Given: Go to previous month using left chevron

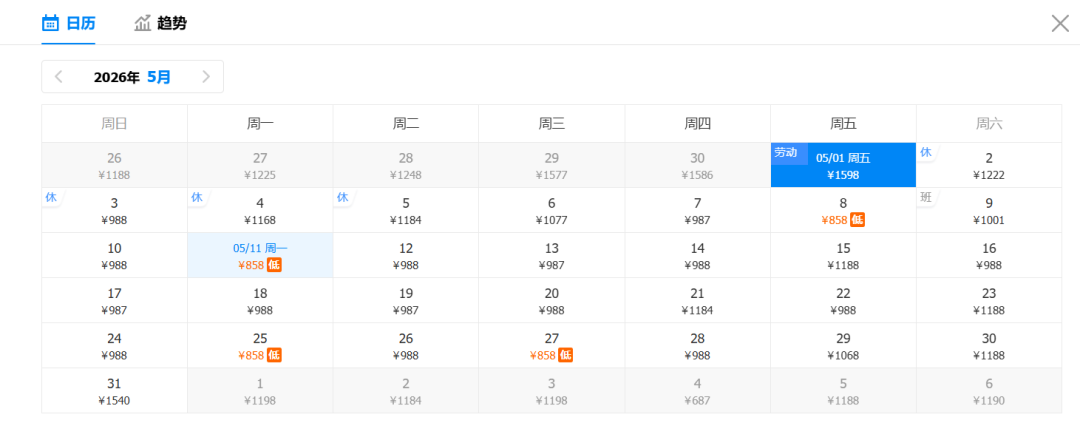Looking at the screenshot, I should pyautogui.click(x=59, y=77).
